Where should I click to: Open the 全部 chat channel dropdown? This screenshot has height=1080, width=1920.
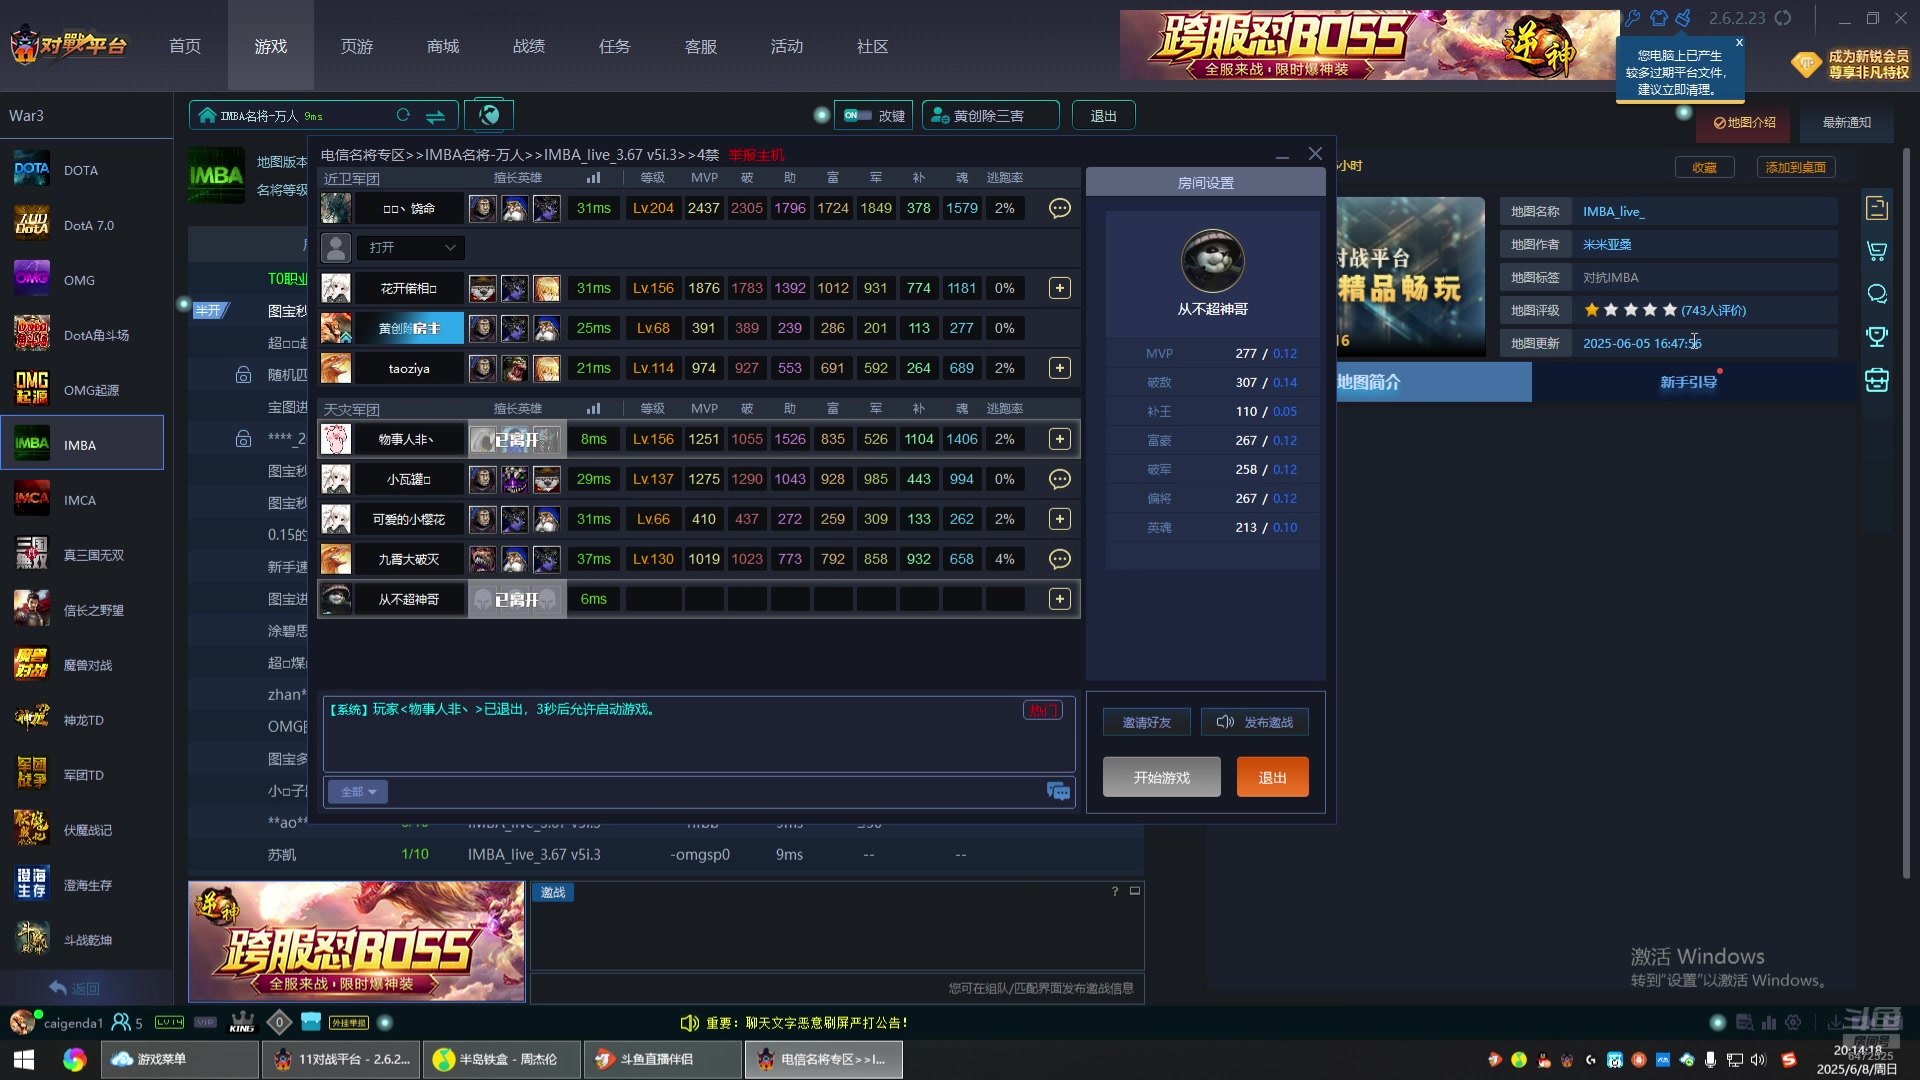pos(358,792)
